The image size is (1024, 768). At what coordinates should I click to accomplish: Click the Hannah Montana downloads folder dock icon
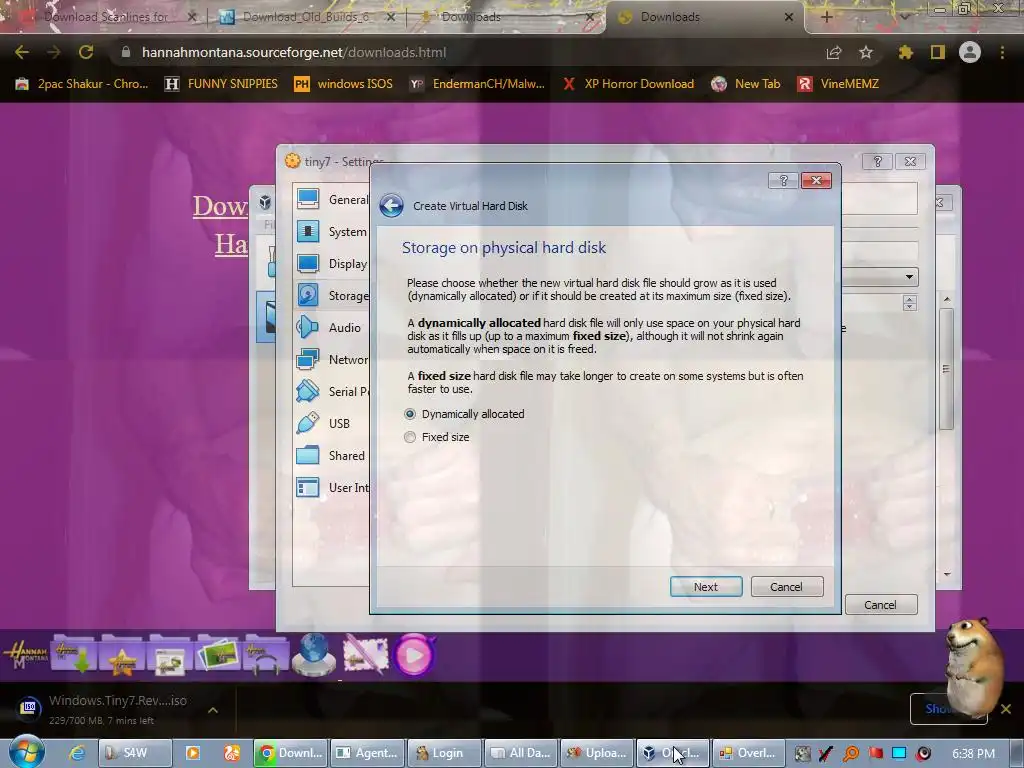[74, 654]
